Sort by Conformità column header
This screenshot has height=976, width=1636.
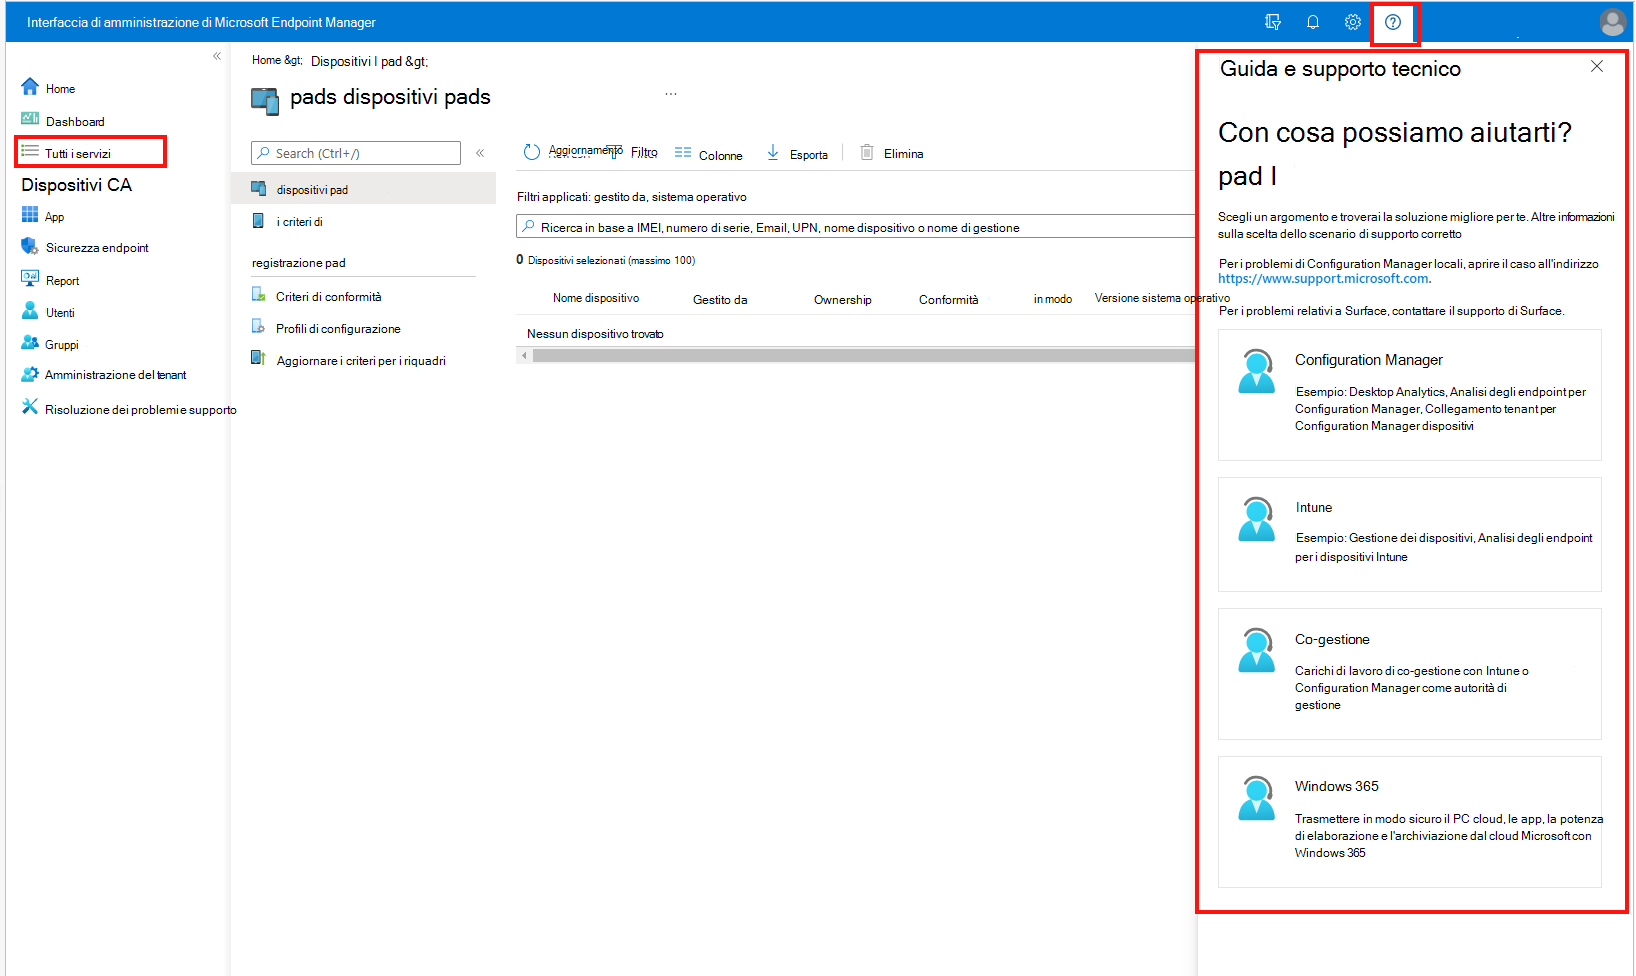(949, 300)
